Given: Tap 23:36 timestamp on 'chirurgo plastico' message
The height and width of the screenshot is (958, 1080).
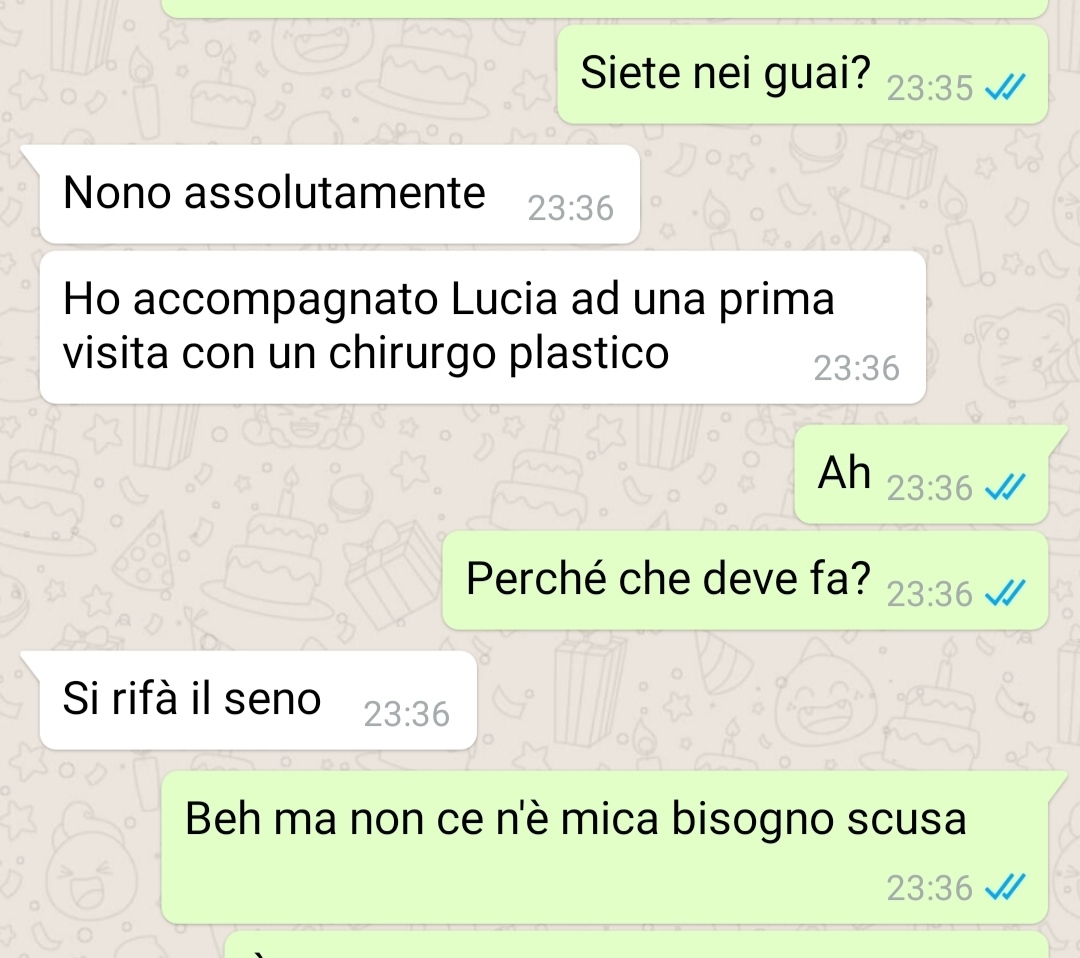Looking at the screenshot, I should (856, 368).
